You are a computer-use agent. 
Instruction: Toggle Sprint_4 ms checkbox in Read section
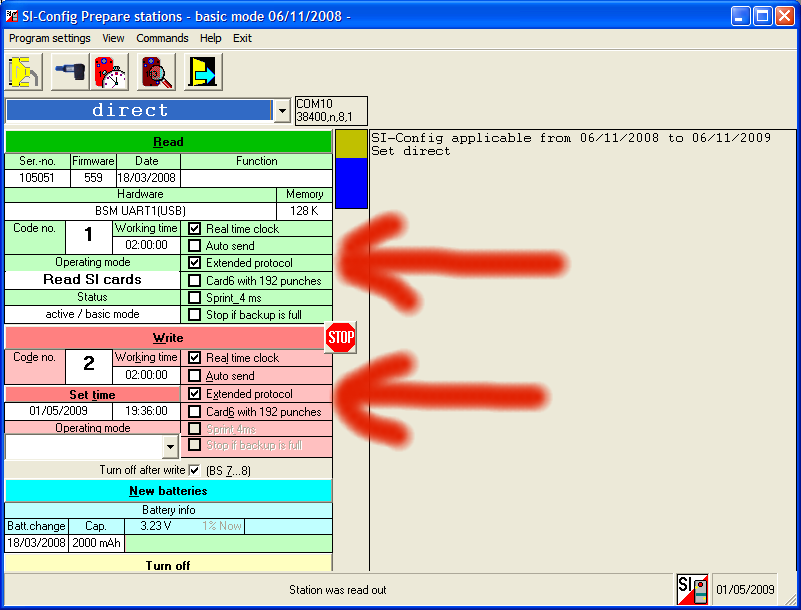(x=194, y=297)
